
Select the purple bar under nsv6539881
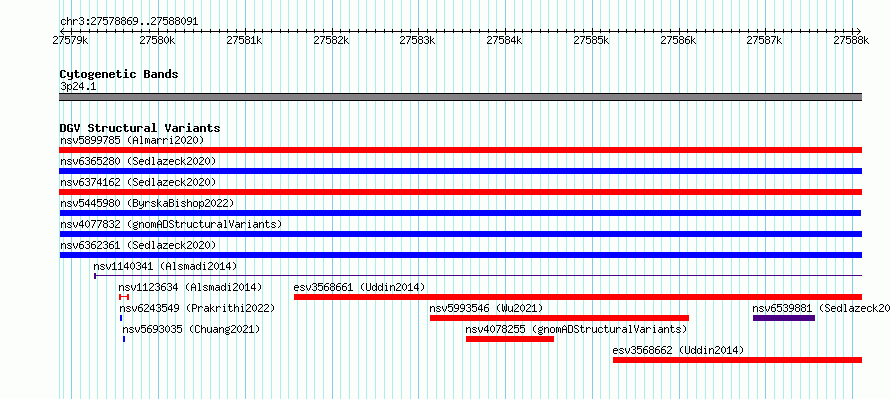(784, 318)
